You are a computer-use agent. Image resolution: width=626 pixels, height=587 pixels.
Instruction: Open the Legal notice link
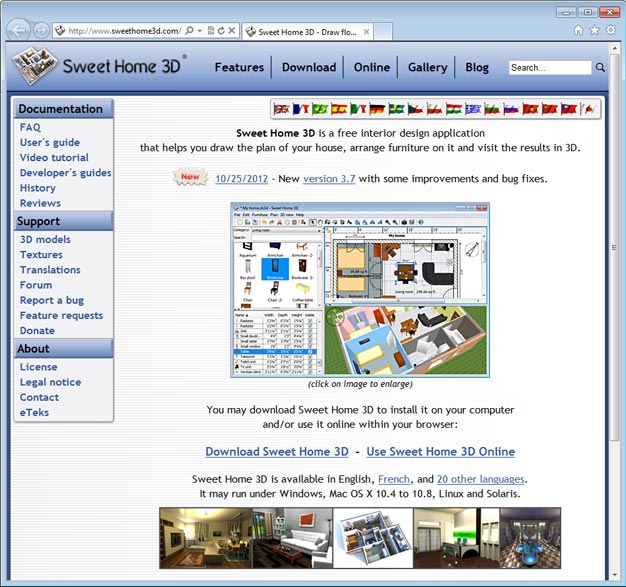coord(50,382)
